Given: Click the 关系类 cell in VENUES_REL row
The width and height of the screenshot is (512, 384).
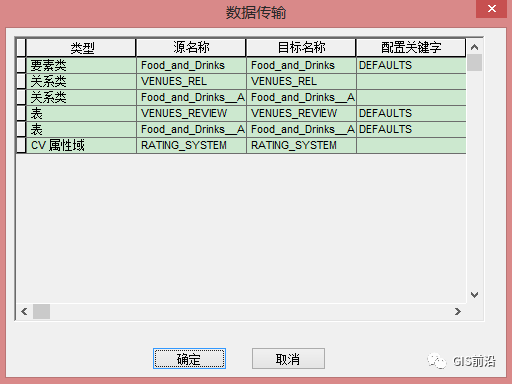Looking at the screenshot, I should point(81,81).
